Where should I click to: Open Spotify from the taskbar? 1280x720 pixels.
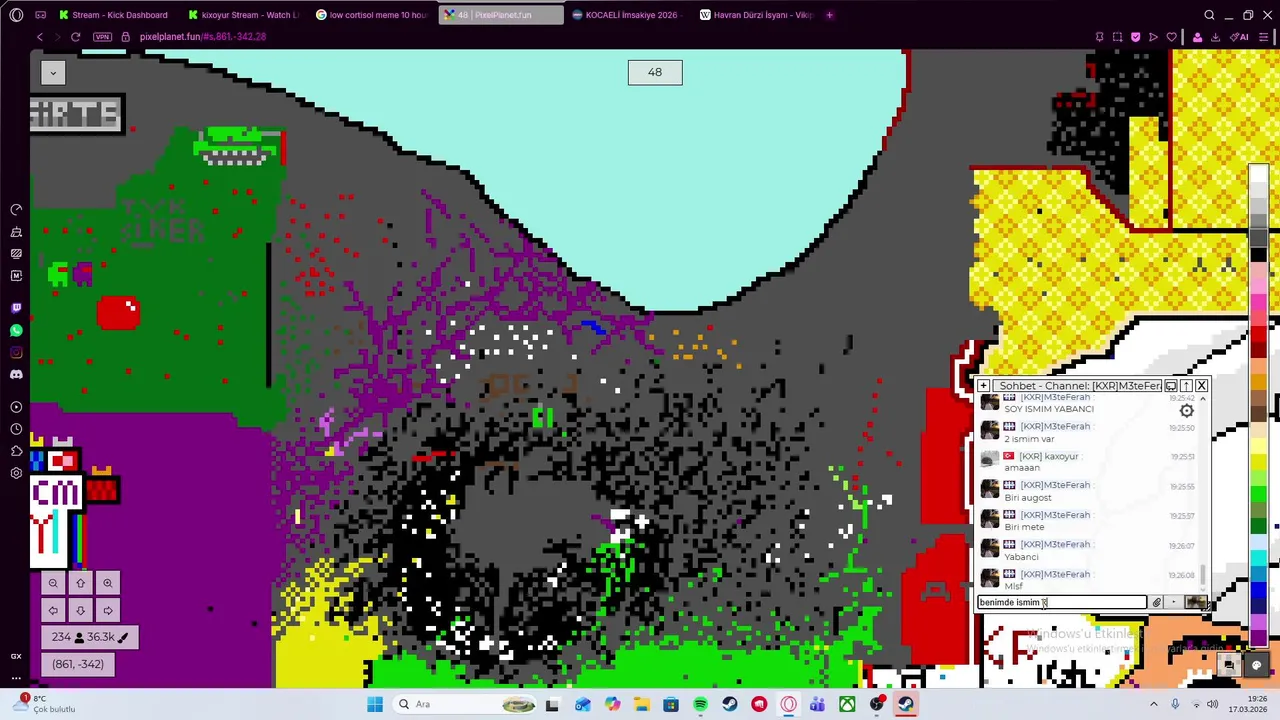700,704
